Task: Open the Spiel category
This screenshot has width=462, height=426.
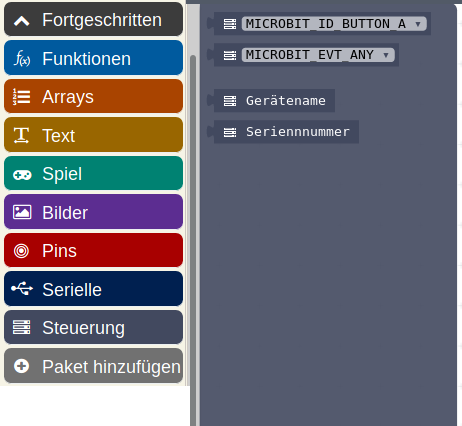Action: coord(93,174)
